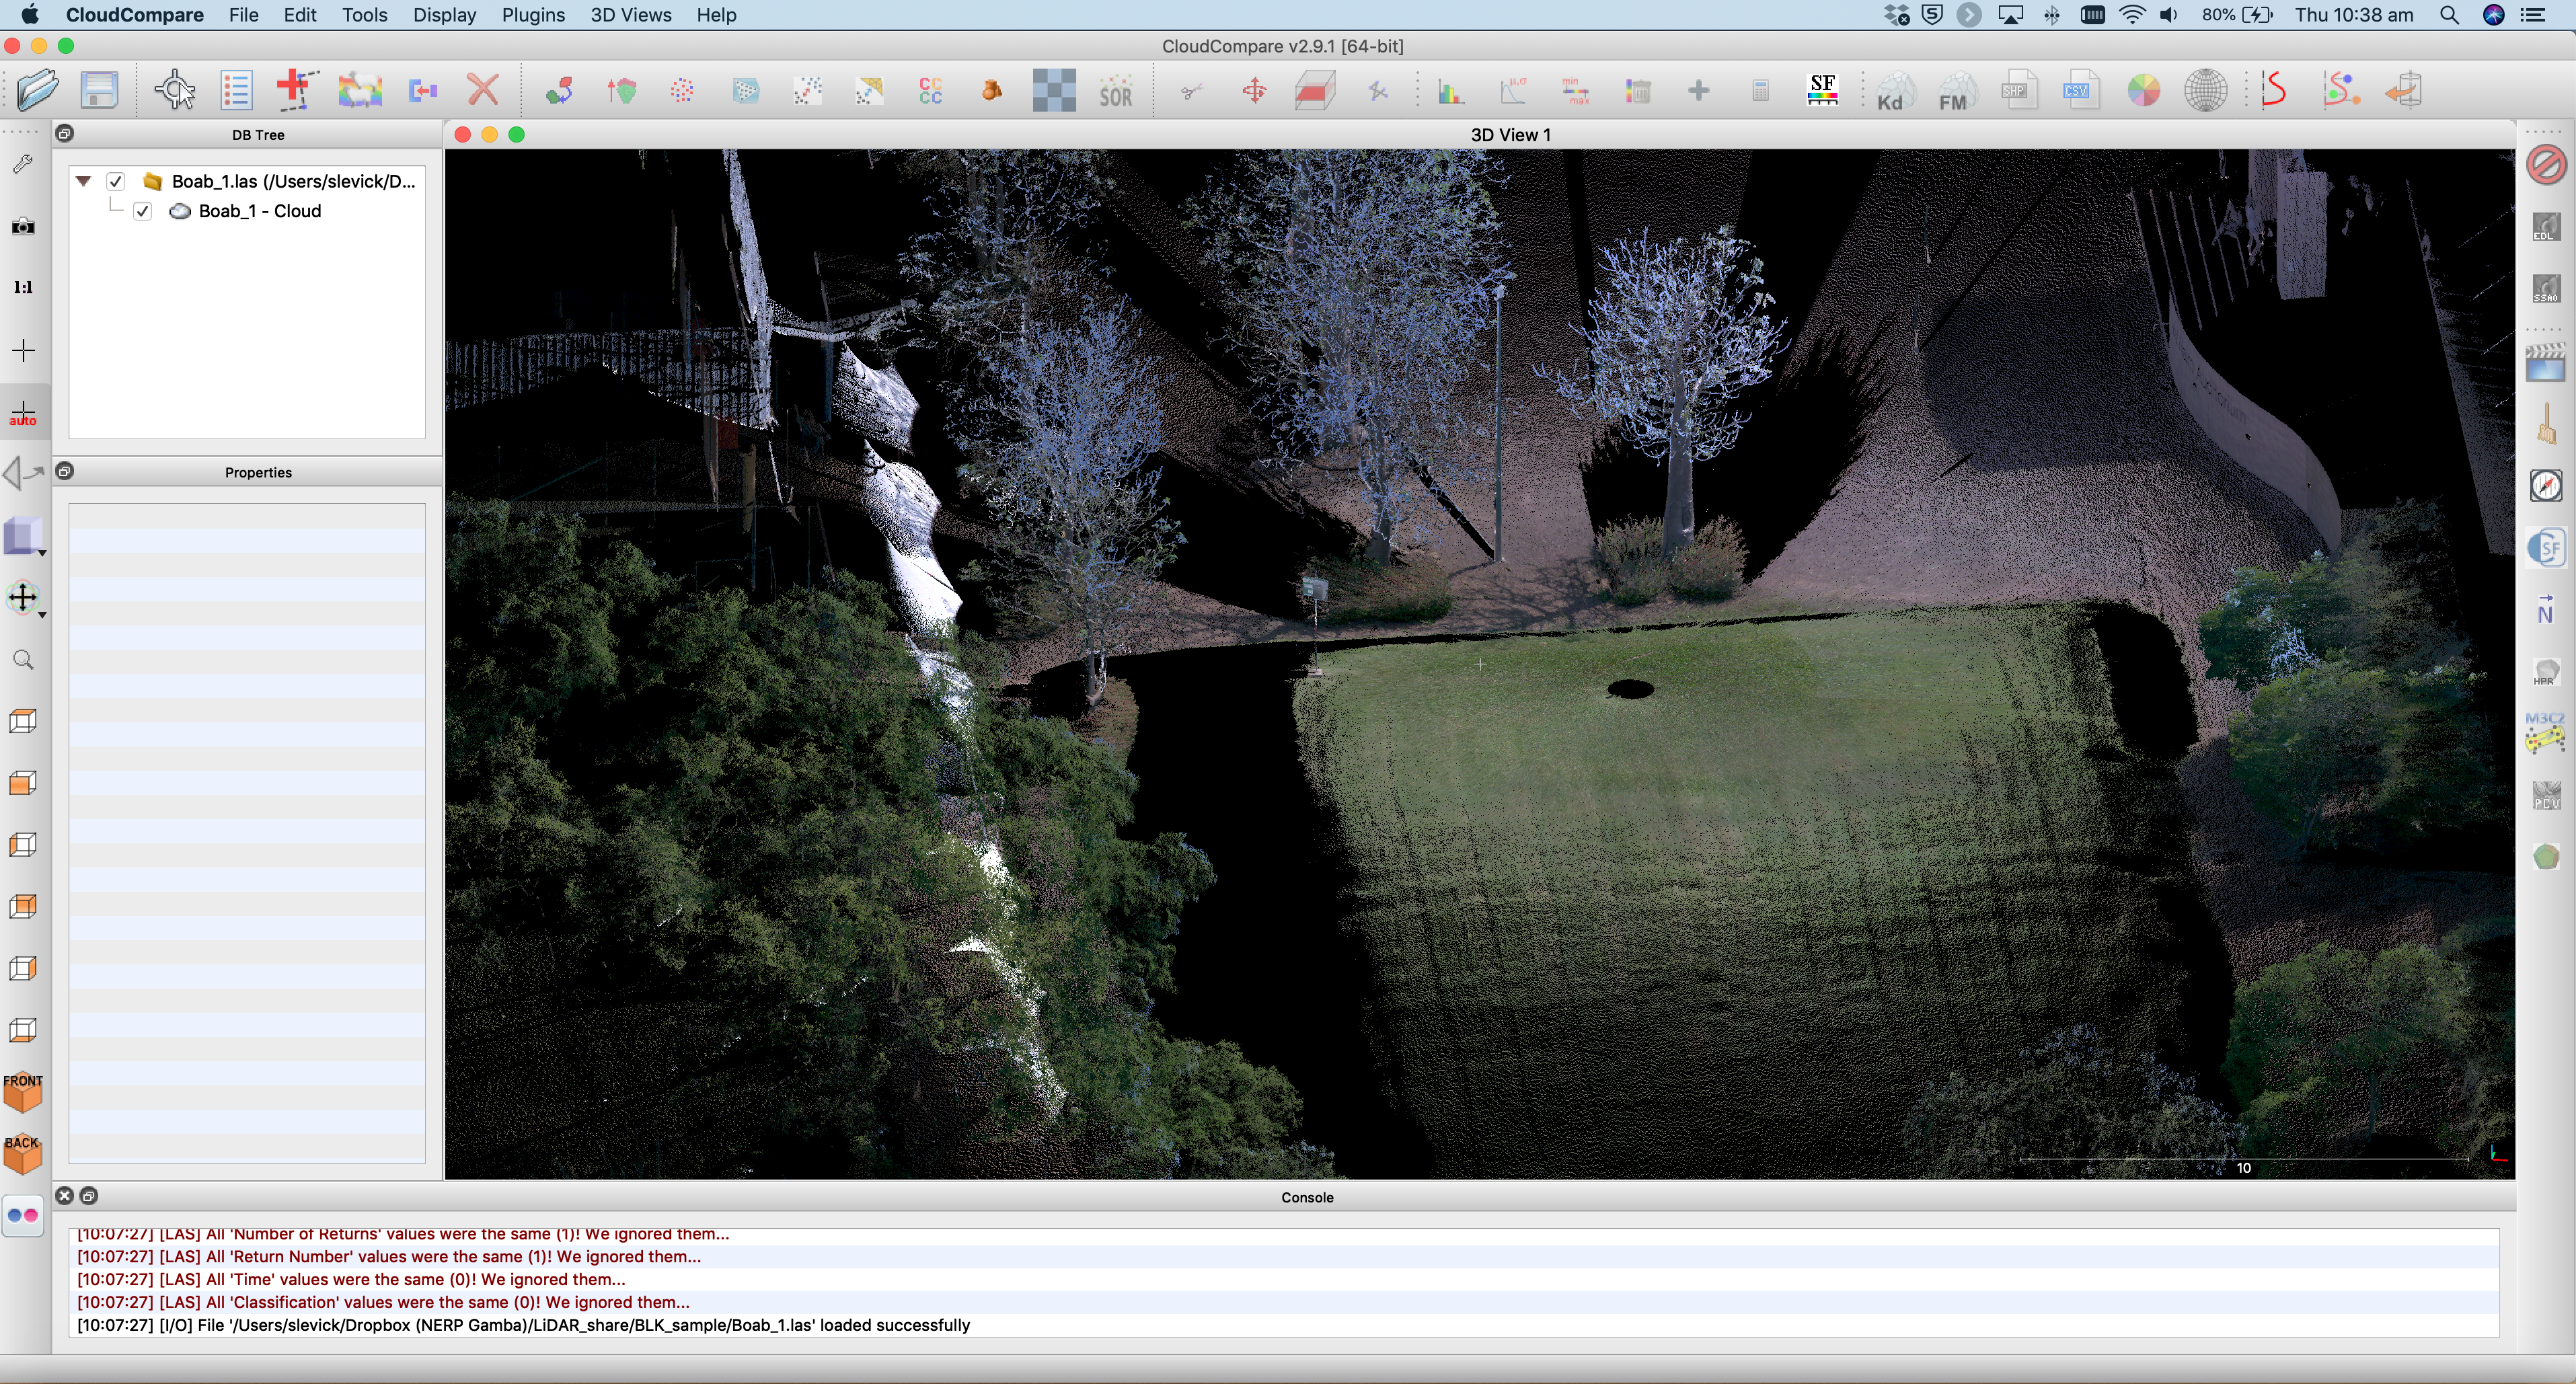Click the Translate/Rotate red cross arrows icon
The height and width of the screenshot is (1384, 2576).
(1254, 91)
